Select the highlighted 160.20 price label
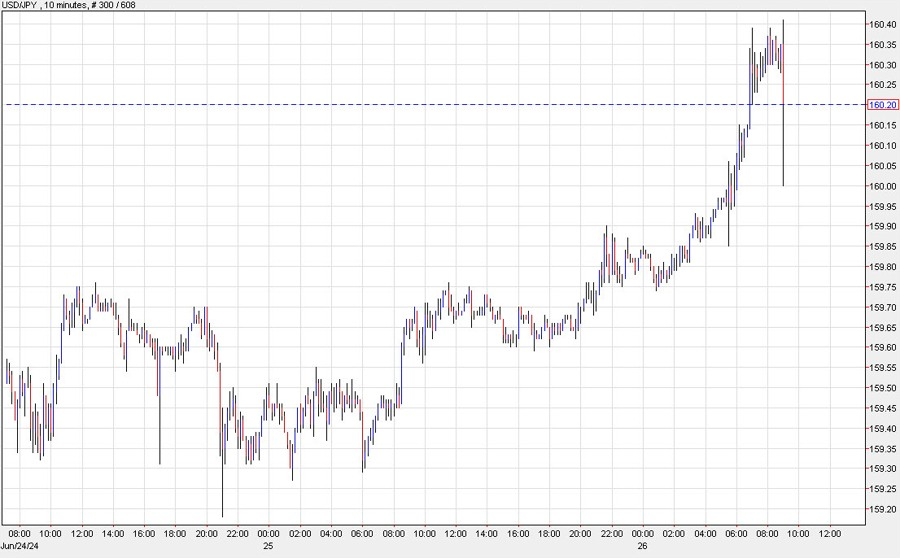This screenshot has height=558, width=900. point(883,104)
